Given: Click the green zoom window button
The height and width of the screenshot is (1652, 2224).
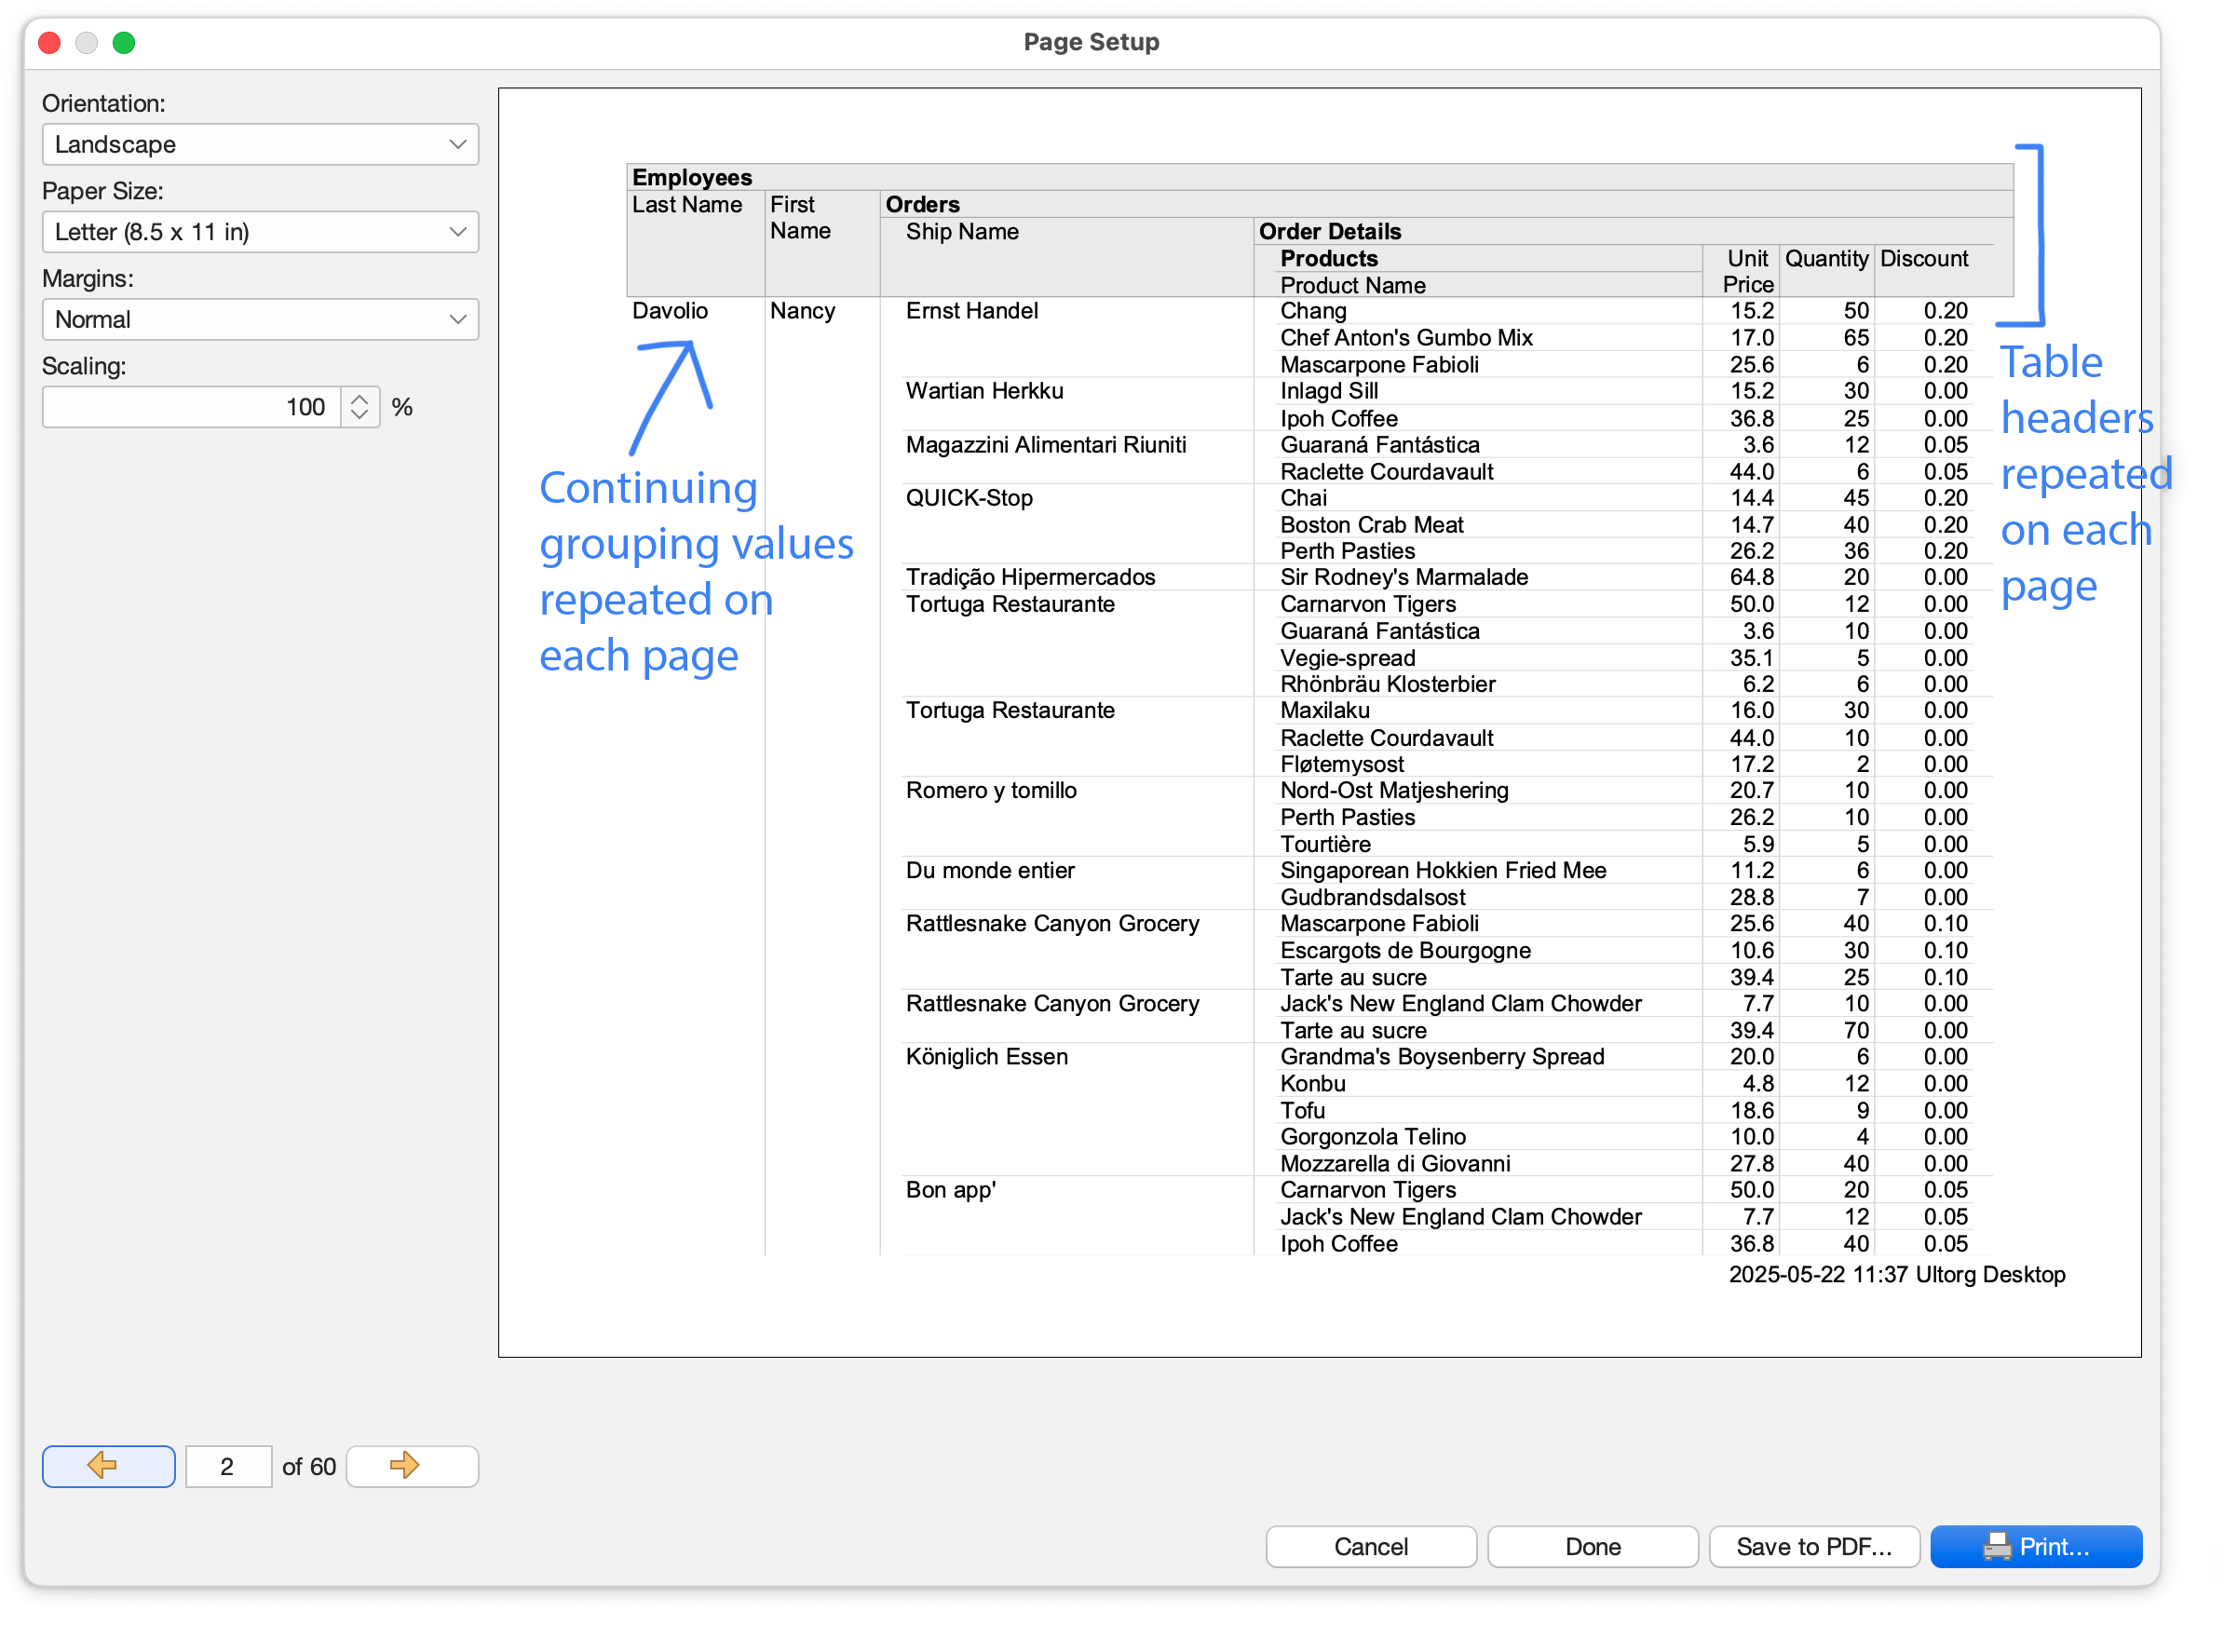Looking at the screenshot, I should coord(124,42).
